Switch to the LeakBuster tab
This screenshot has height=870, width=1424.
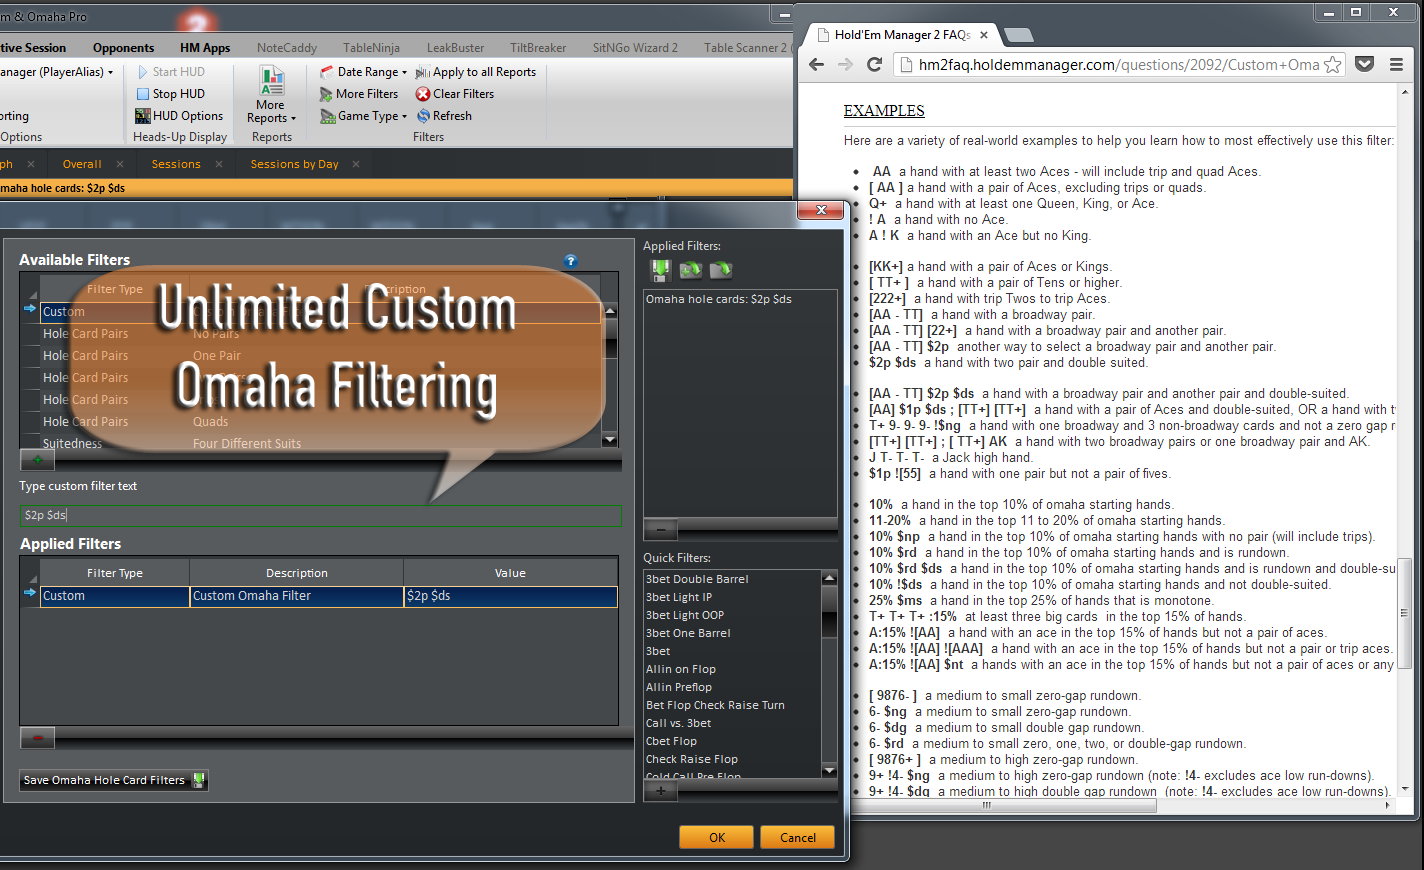[x=456, y=48]
